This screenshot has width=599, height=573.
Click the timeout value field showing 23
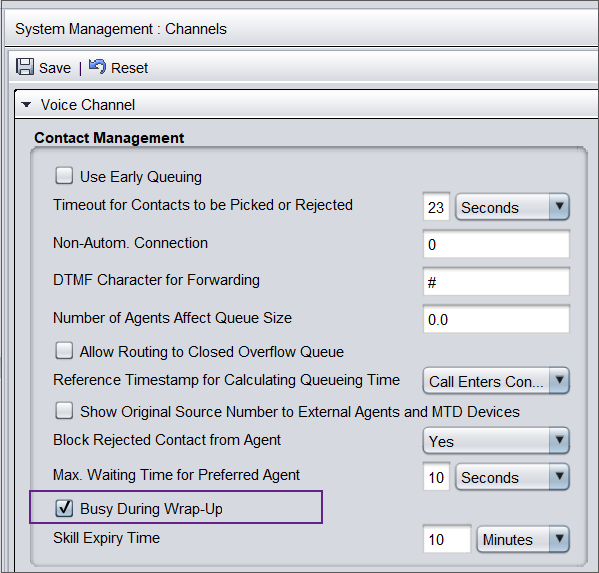pos(436,207)
